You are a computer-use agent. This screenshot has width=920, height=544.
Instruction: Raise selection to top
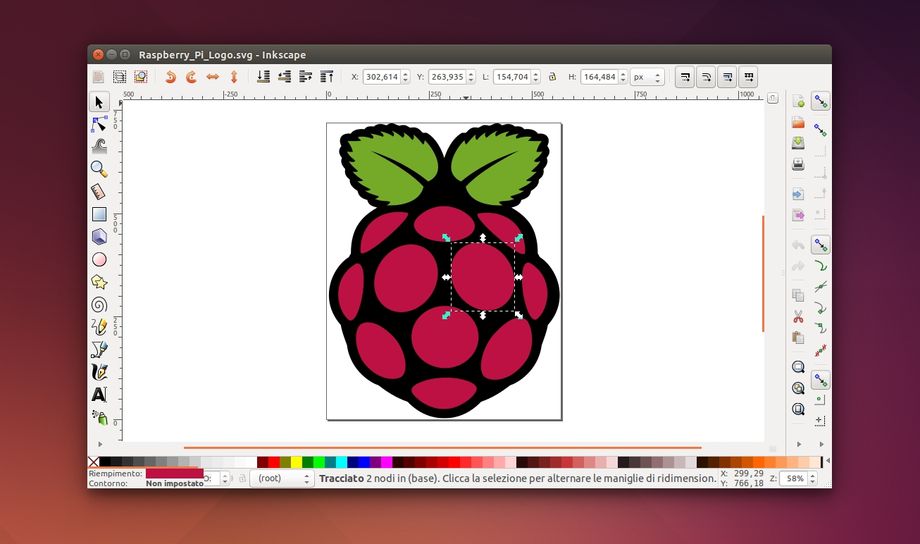326,76
